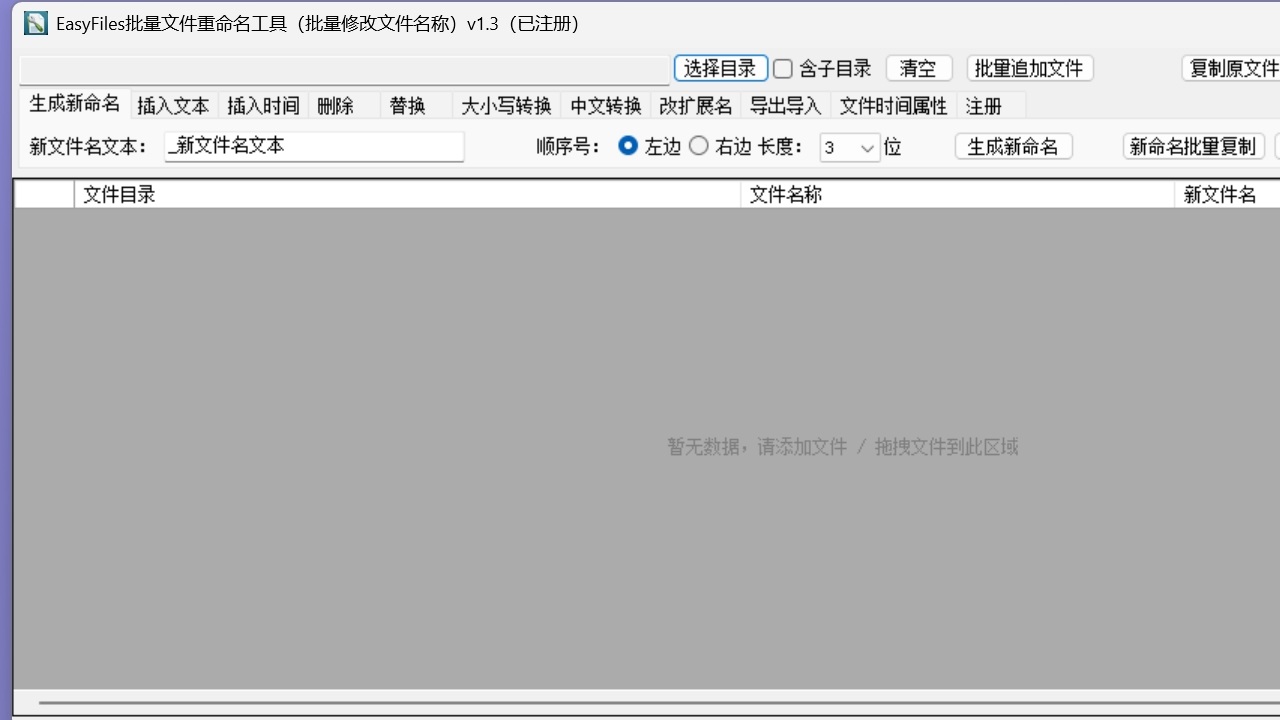Viewport: 1280px width, 720px height.
Task: Click the 新命名批量复制 button
Action: click(1193, 146)
